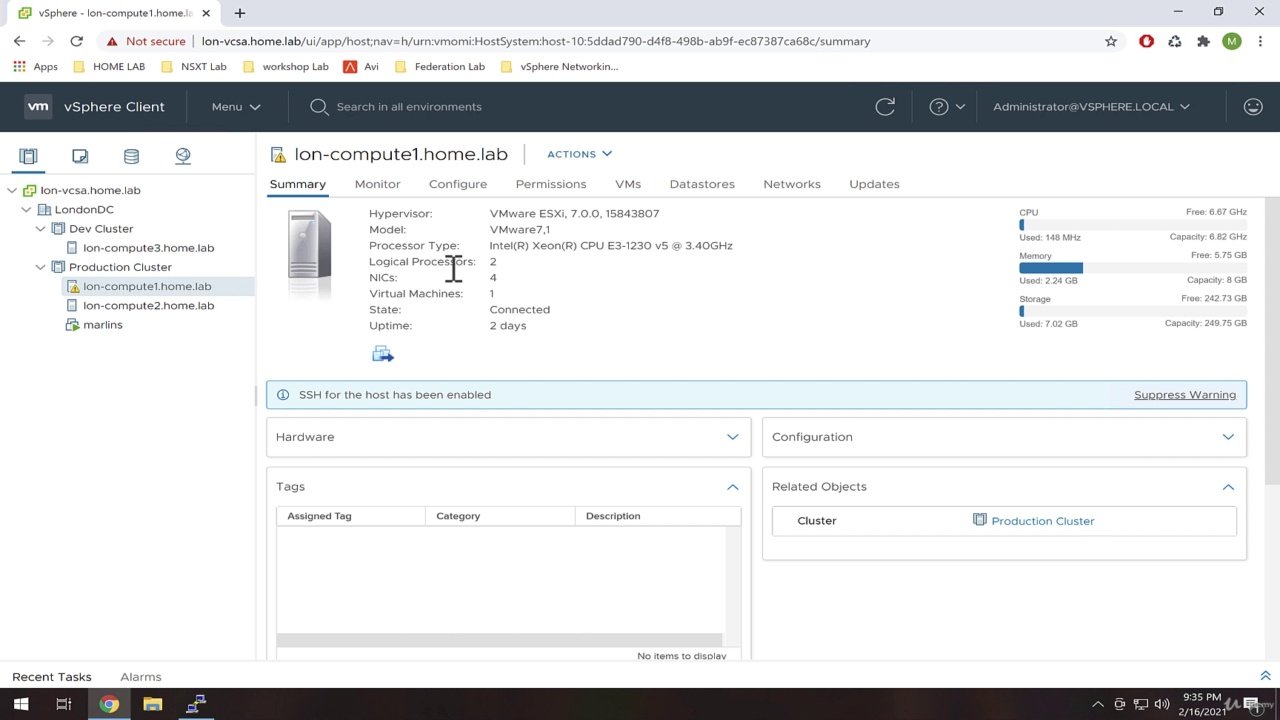Image resolution: width=1280 pixels, height=720 pixels.
Task: Select the marlins VM in the tree
Action: (x=103, y=325)
